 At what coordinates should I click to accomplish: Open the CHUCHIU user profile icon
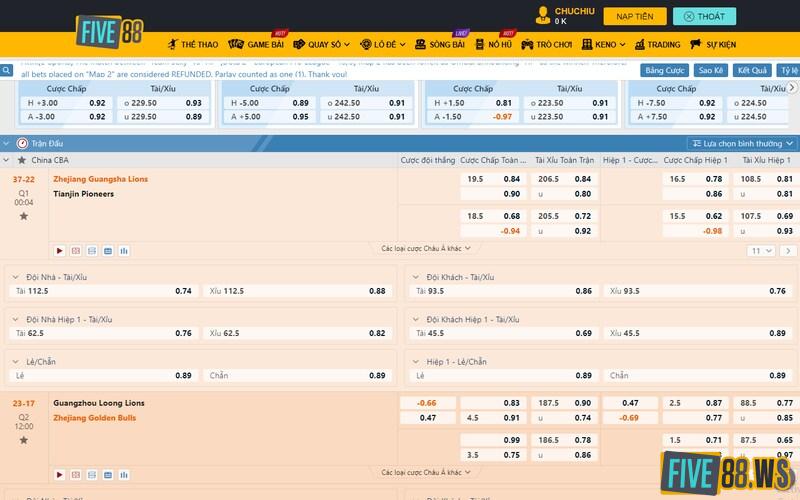point(542,15)
